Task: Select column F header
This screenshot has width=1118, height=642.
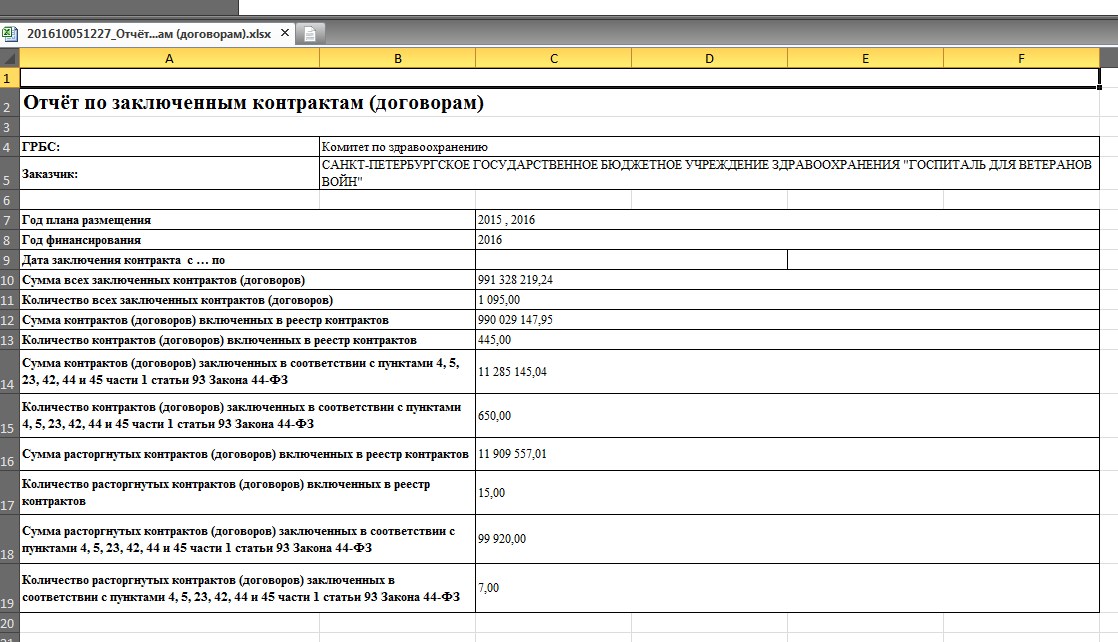Action: pos(1021,58)
